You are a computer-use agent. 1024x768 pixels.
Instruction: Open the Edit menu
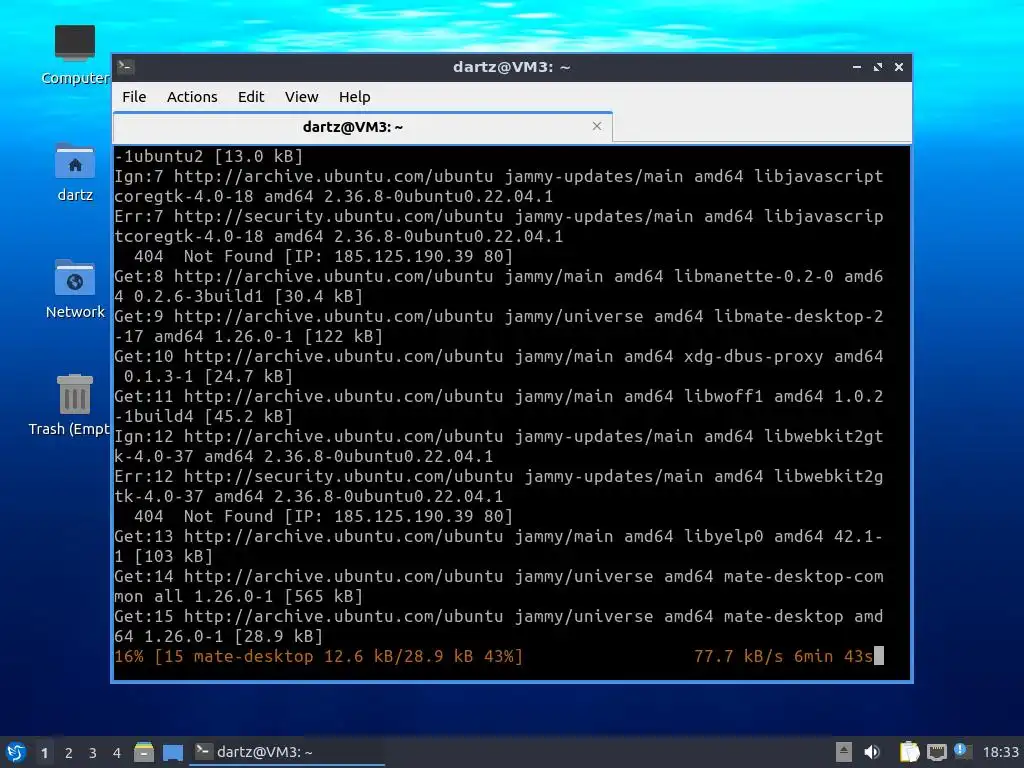coord(251,97)
